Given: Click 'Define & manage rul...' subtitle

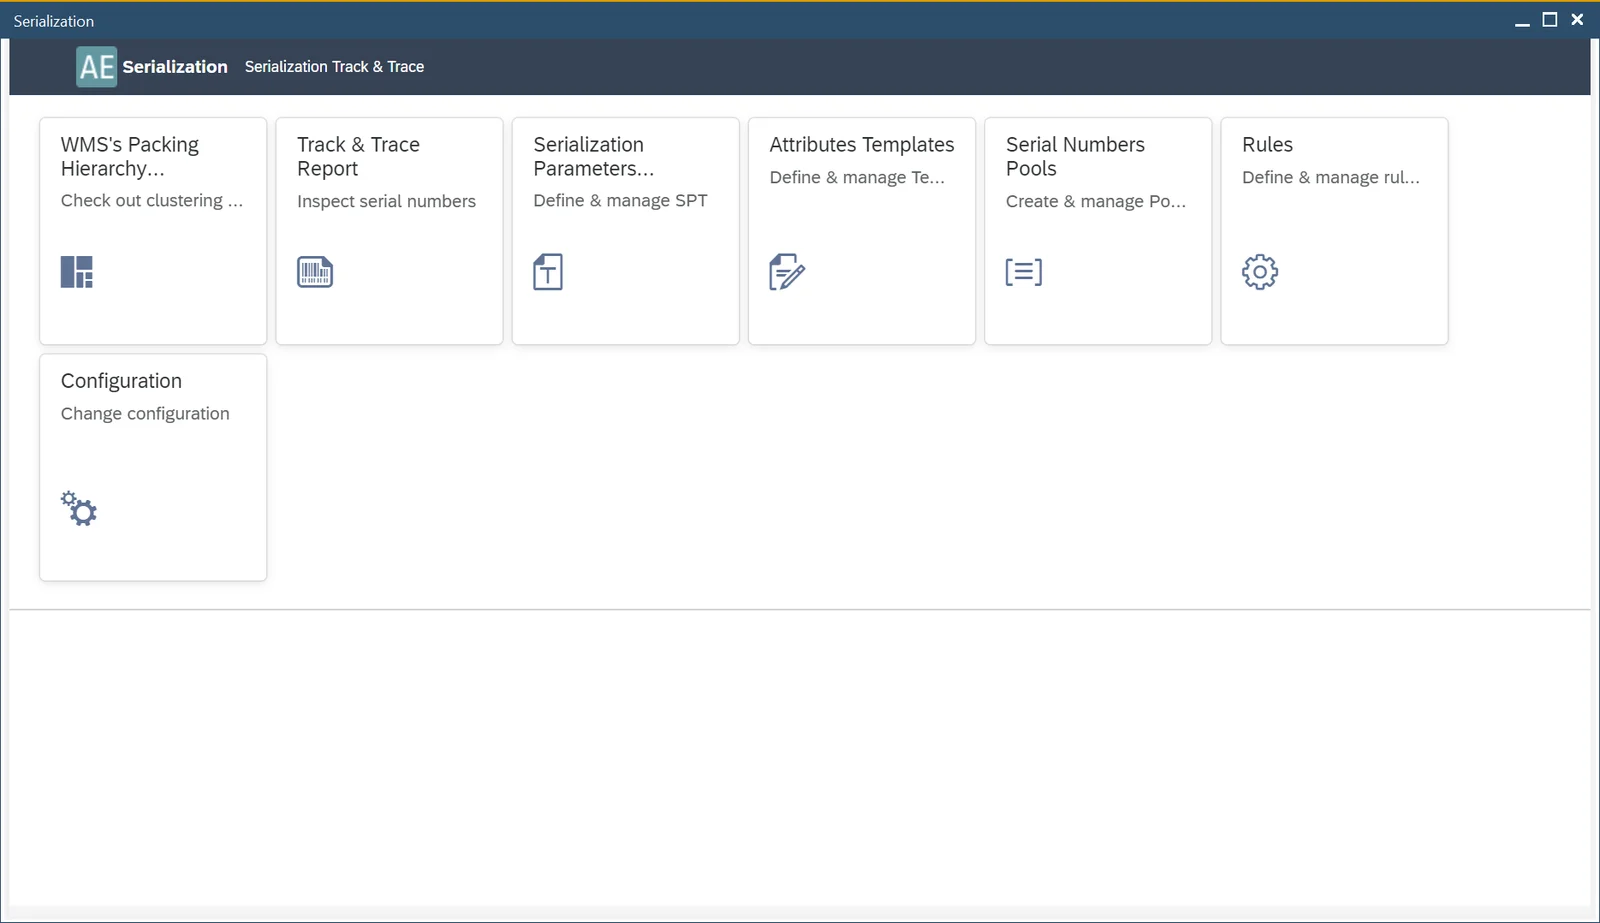Looking at the screenshot, I should coord(1331,177).
